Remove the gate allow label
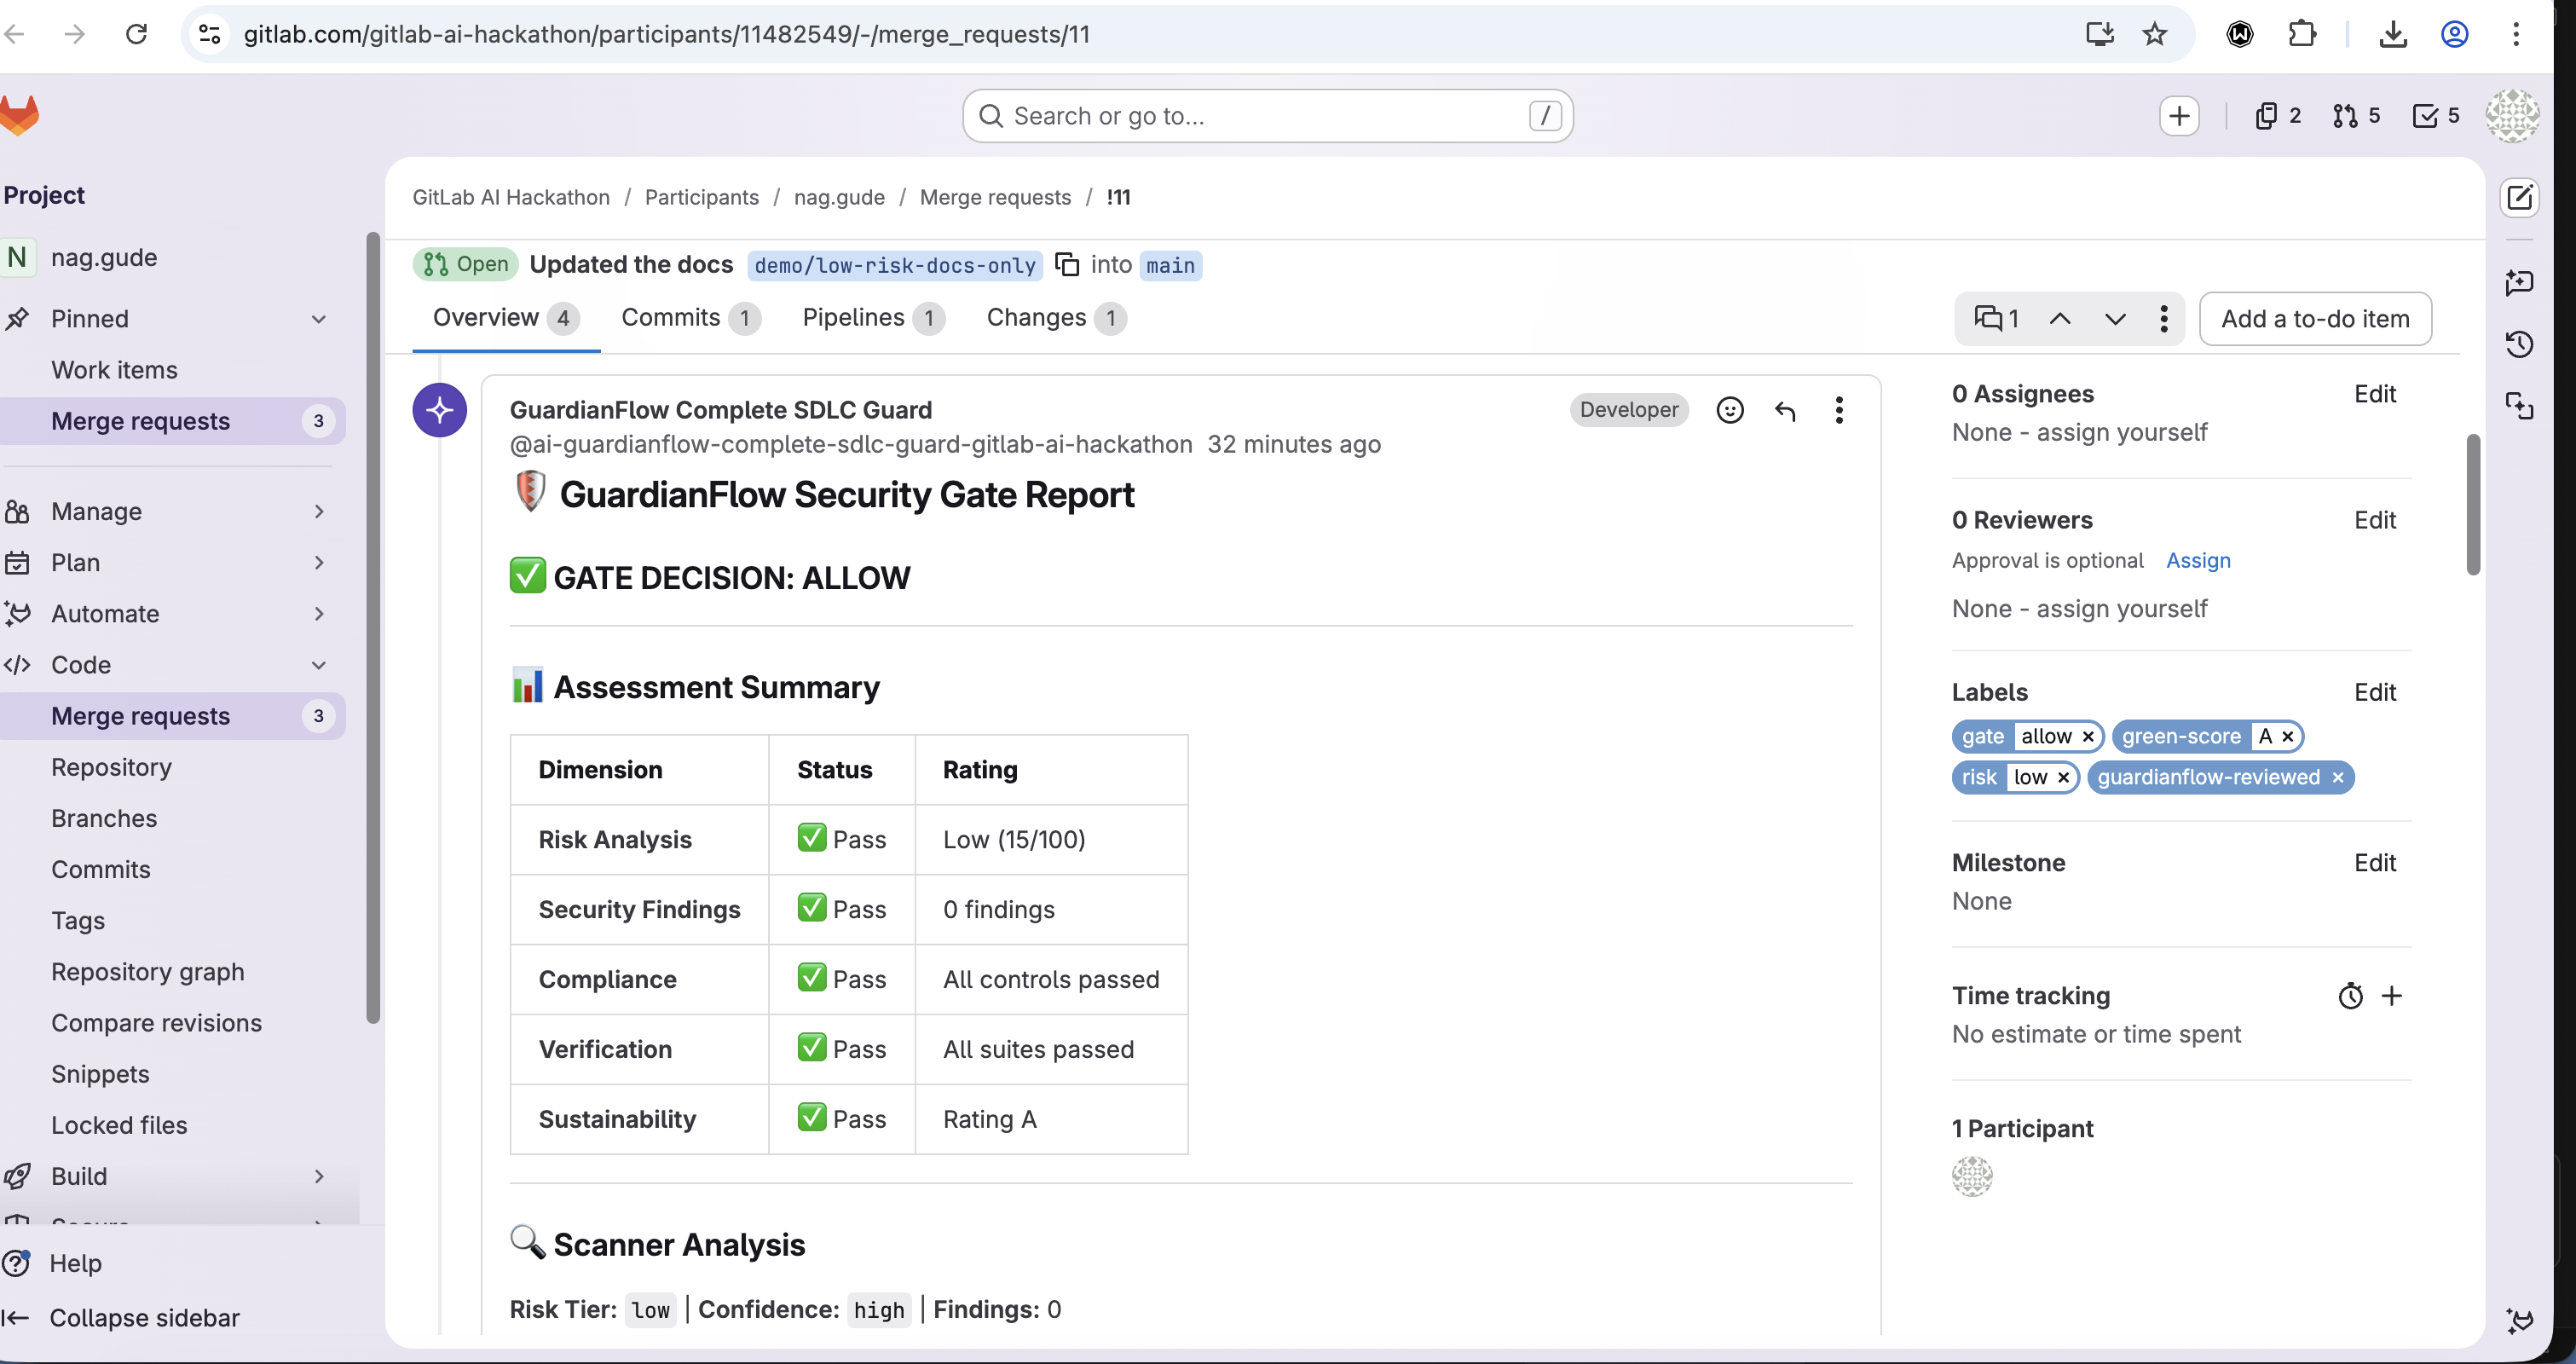 click(2088, 737)
